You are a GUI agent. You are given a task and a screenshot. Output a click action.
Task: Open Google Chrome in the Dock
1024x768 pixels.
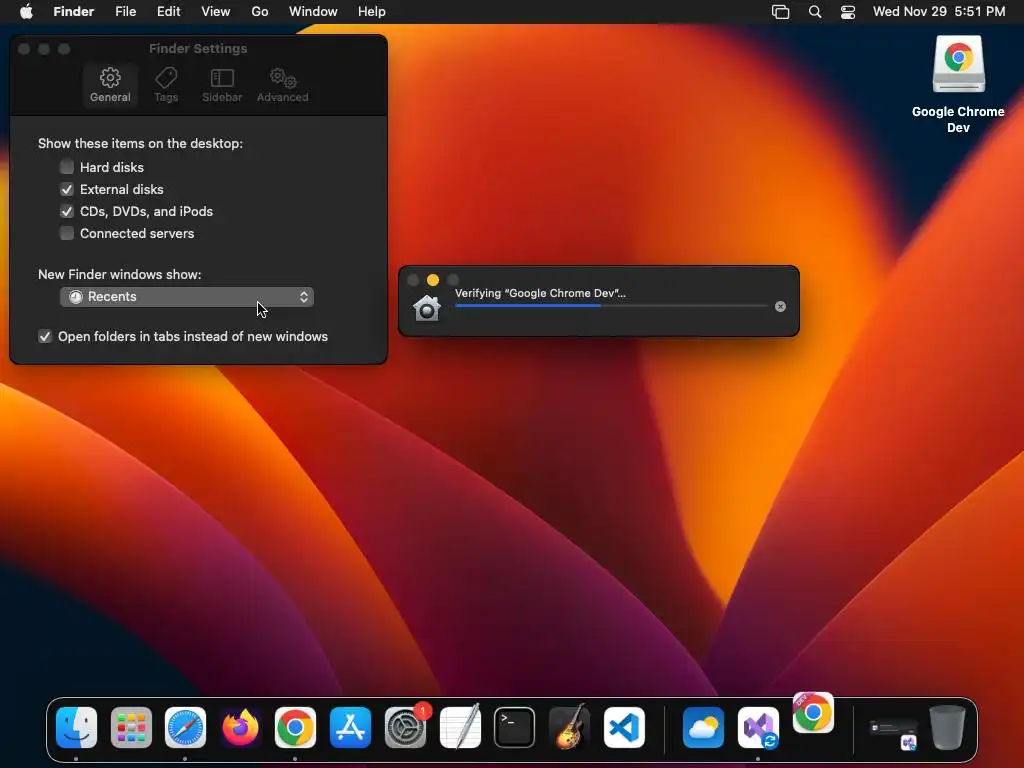coord(295,727)
